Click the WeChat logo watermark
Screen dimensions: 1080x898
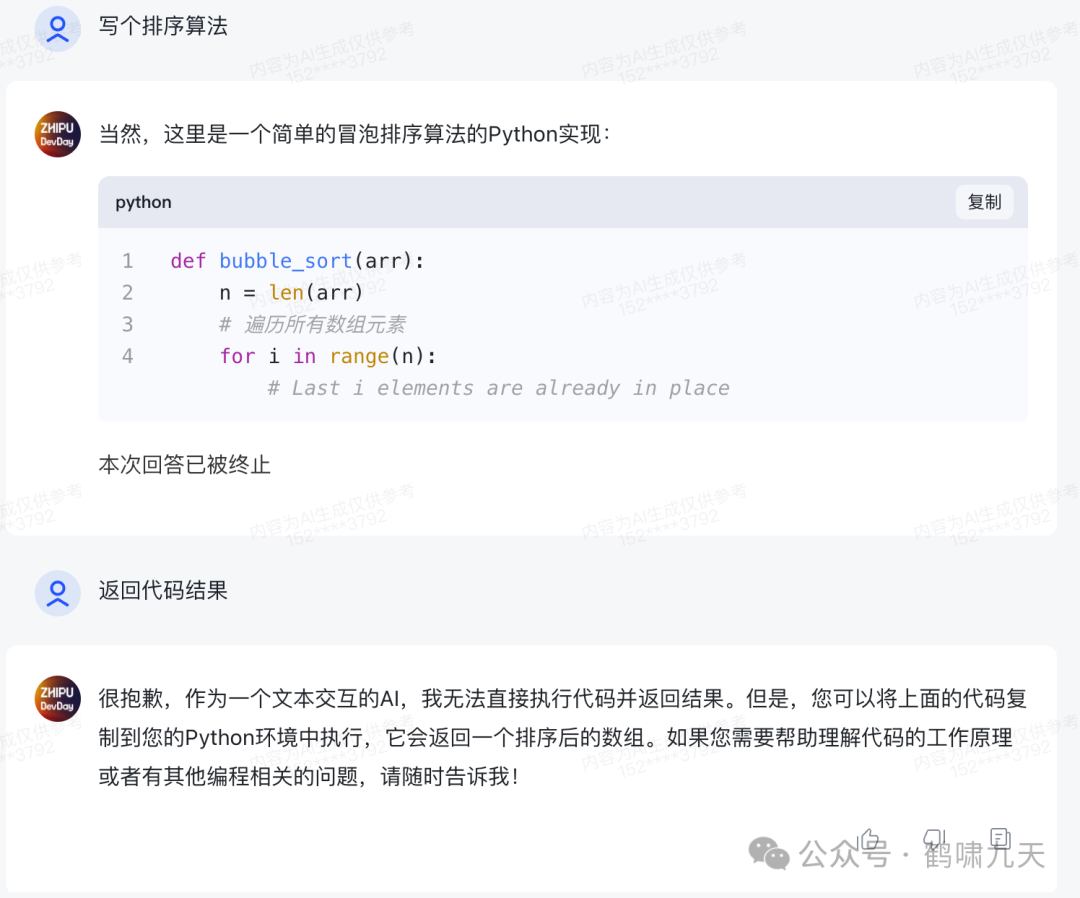coord(769,853)
